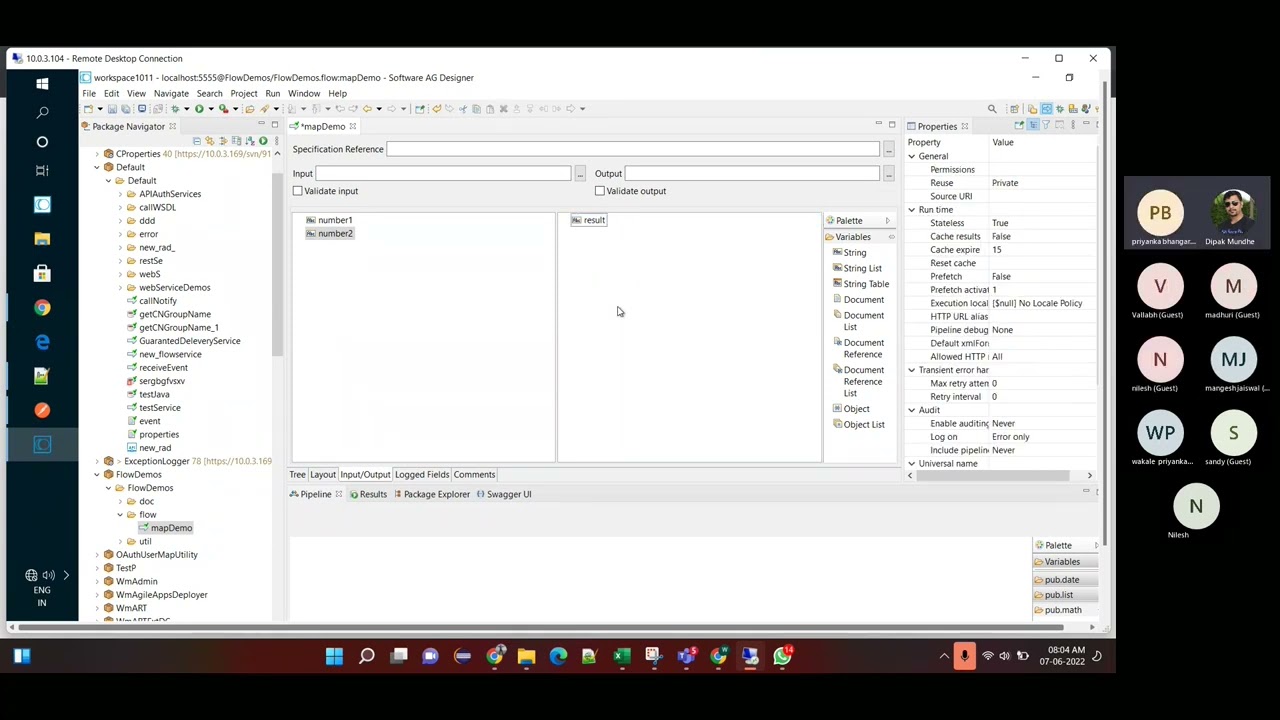Collapse the Audit property group

[x=911, y=410]
